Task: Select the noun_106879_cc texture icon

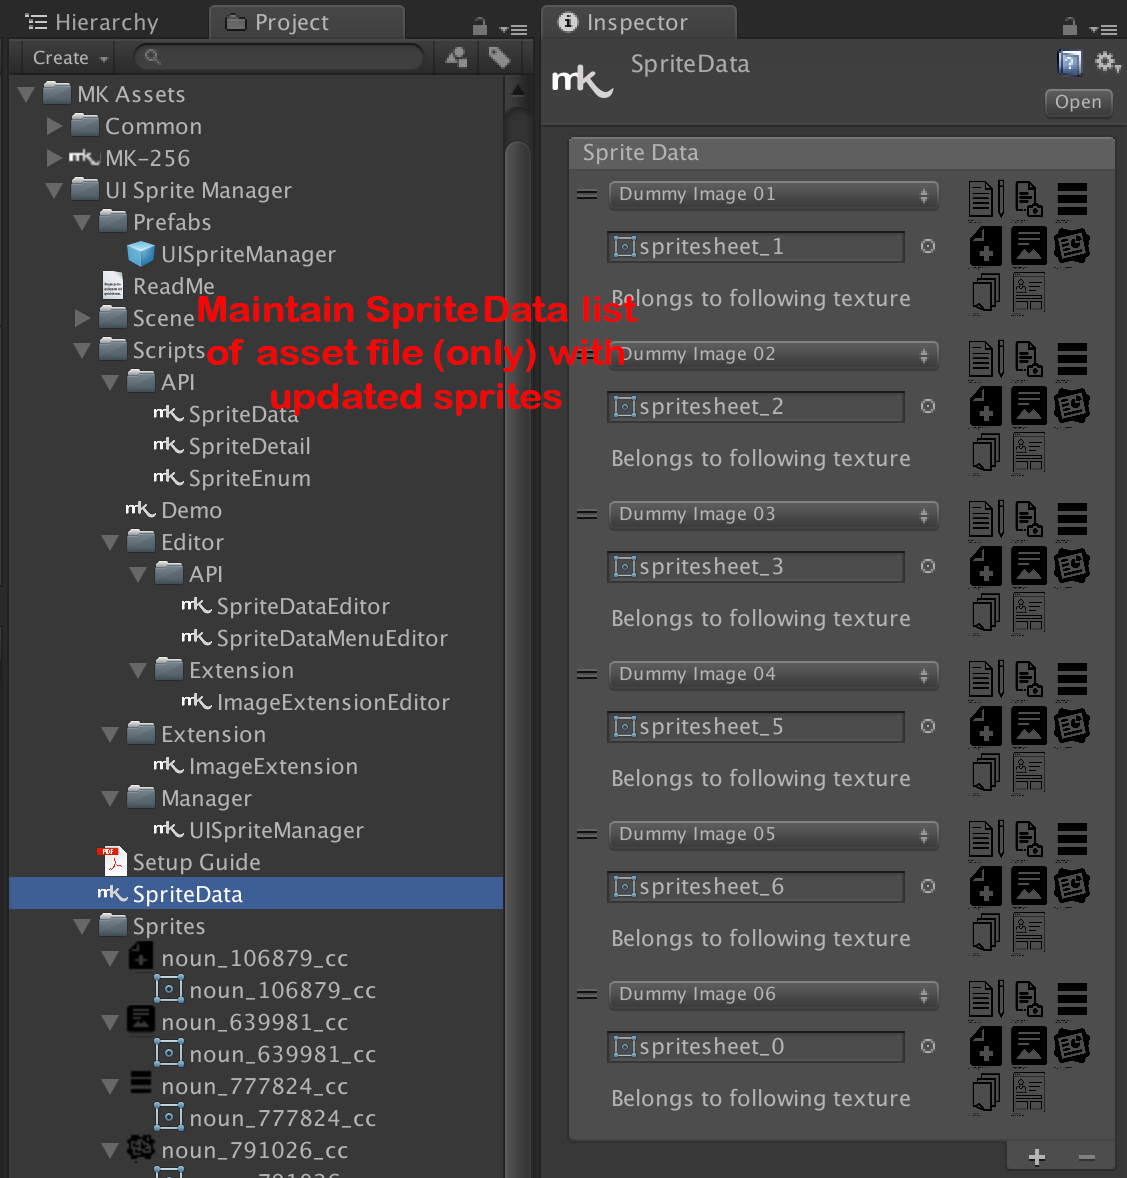Action: pyautogui.click(x=140, y=956)
